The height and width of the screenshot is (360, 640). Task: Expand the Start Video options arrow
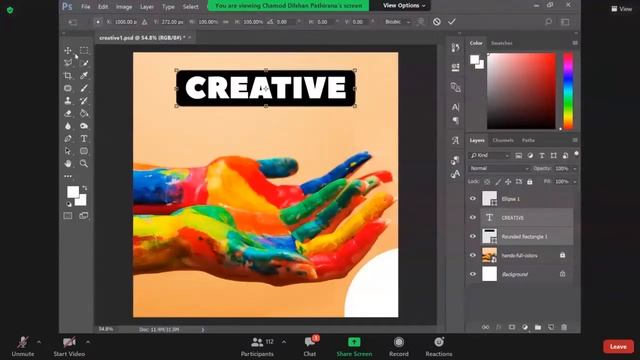coord(88,342)
